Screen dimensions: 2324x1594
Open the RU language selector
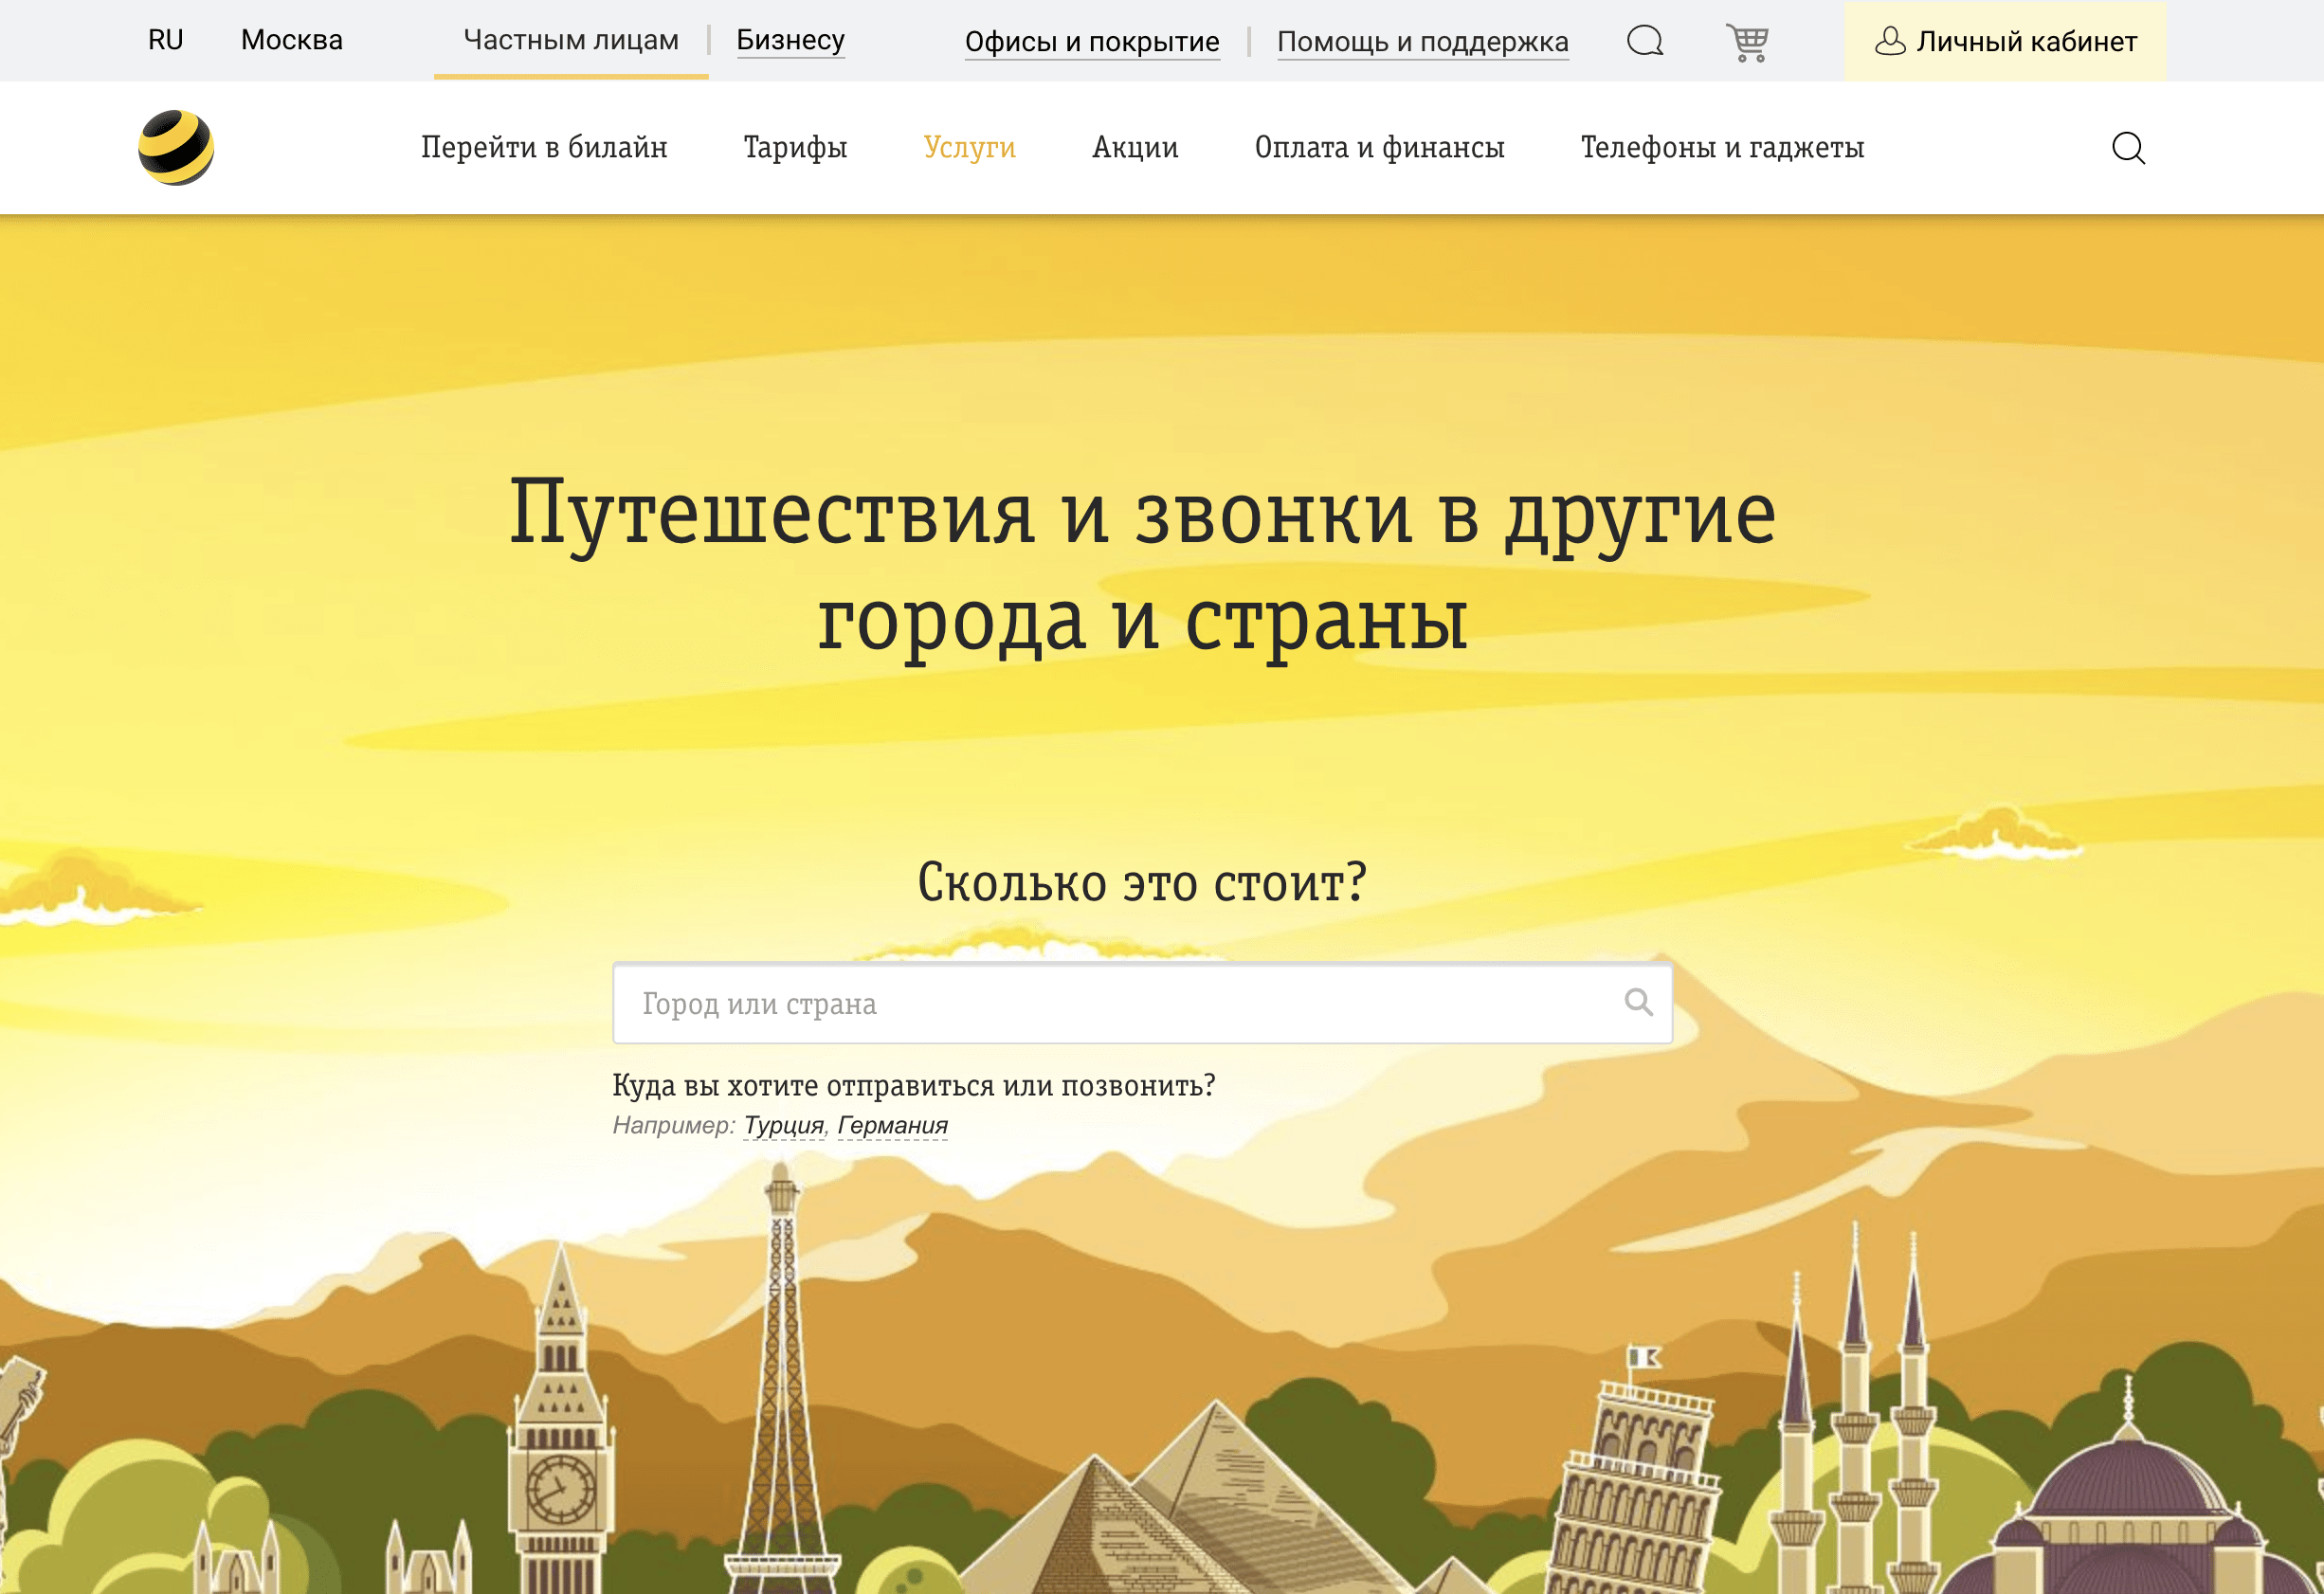point(166,40)
